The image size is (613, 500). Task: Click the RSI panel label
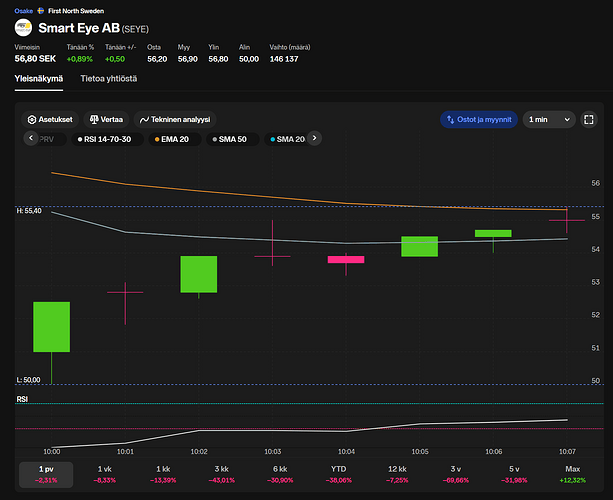pos(22,399)
